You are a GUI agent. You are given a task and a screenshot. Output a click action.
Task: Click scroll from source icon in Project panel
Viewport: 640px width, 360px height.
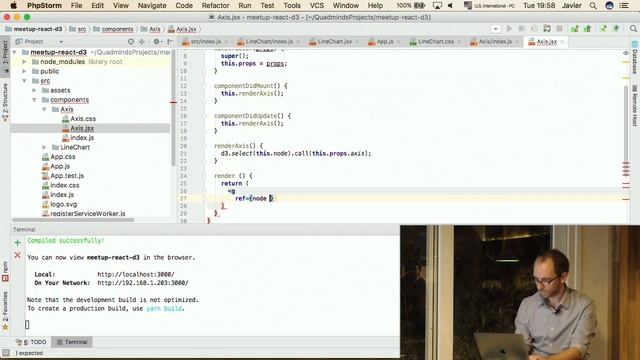pos(131,42)
